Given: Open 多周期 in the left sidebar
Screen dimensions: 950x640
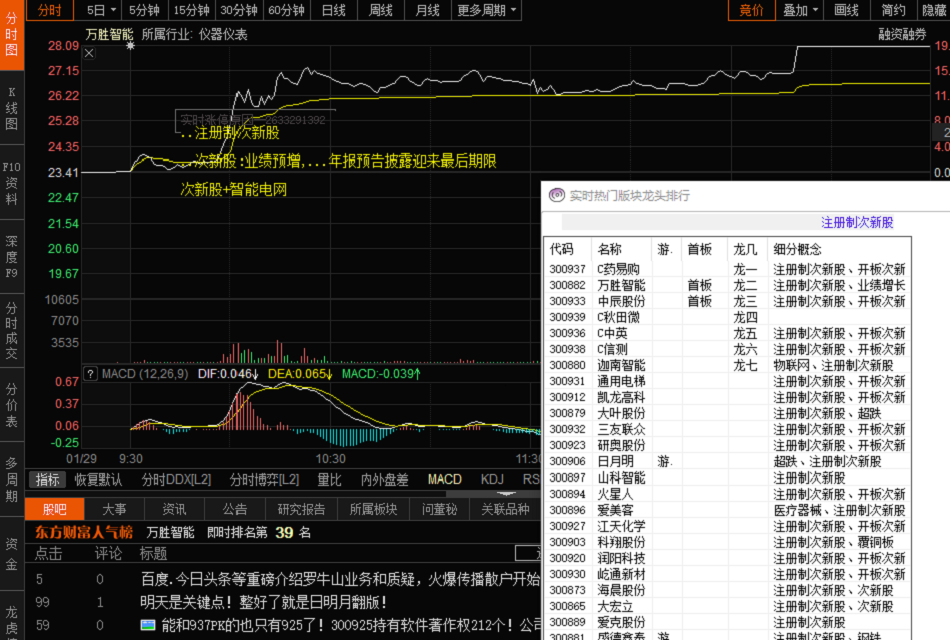Looking at the screenshot, I should [x=12, y=479].
